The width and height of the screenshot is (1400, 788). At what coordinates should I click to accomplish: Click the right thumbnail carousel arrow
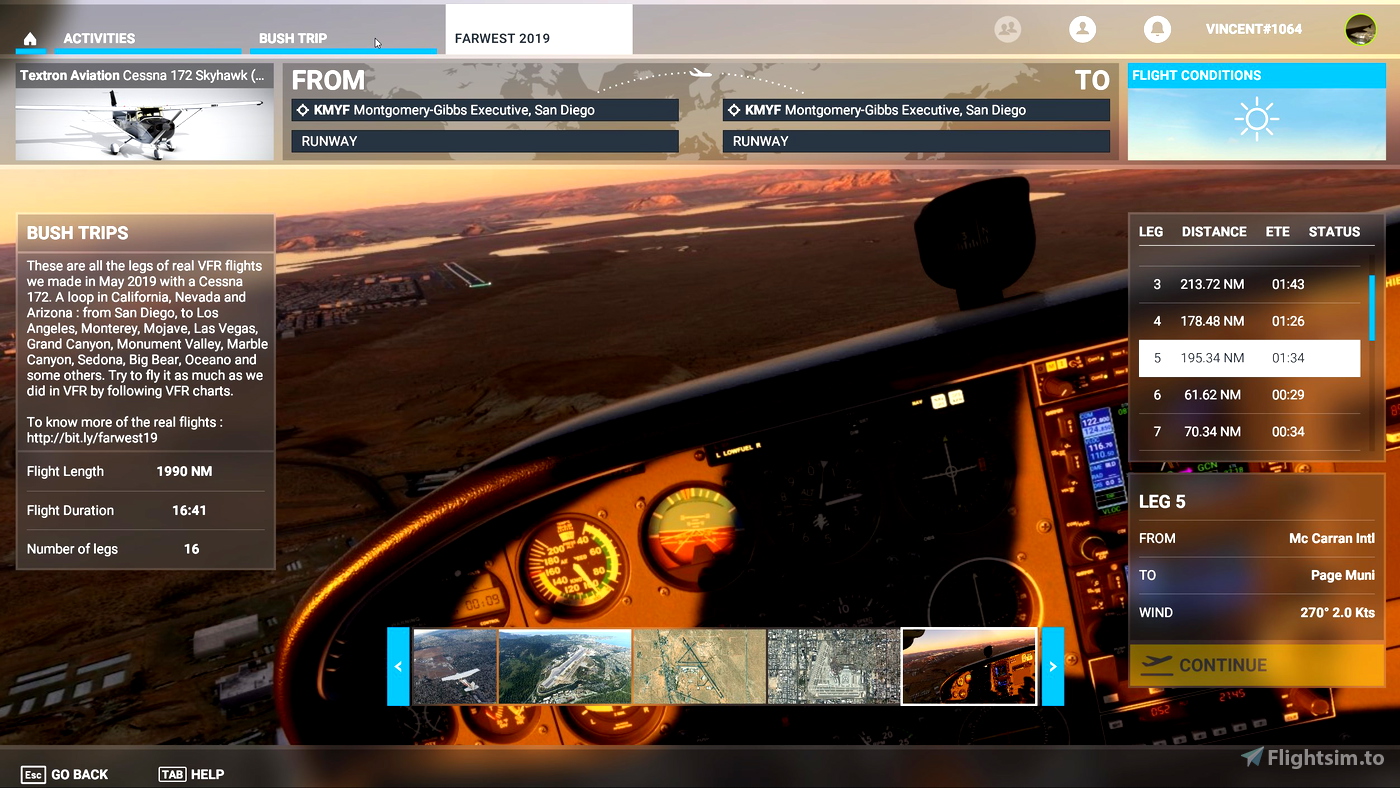click(1052, 666)
